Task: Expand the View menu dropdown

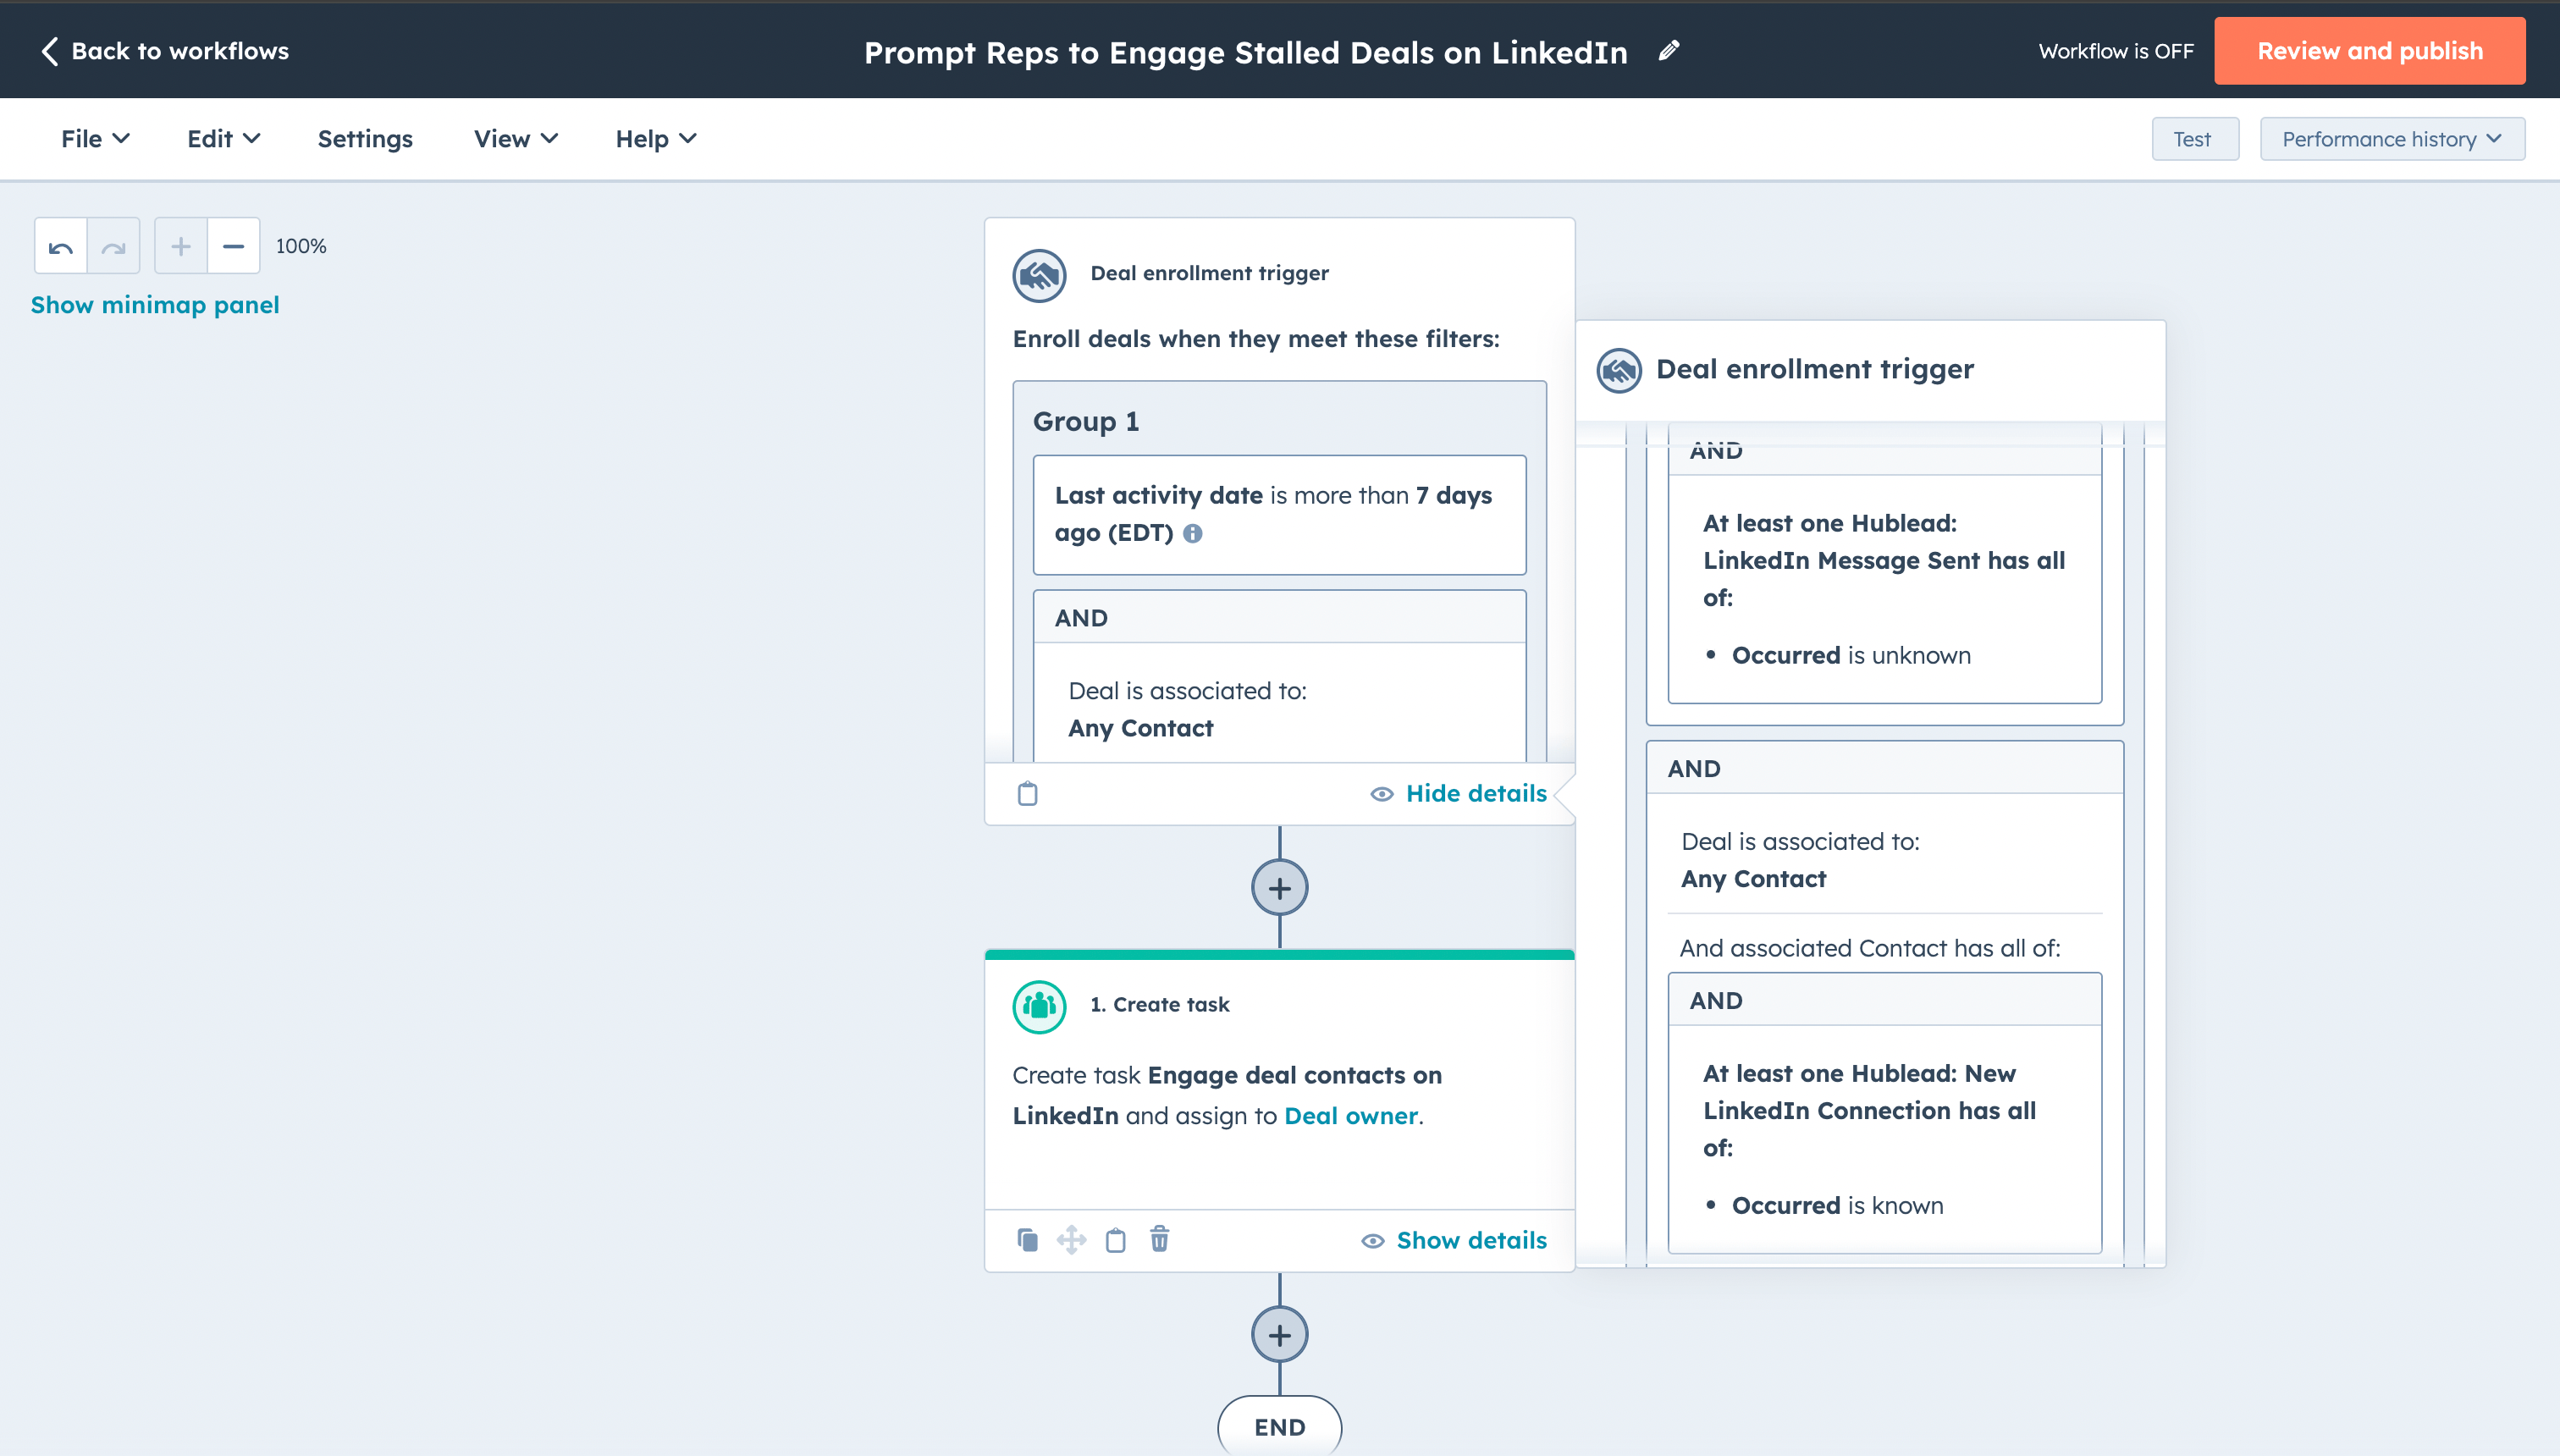Action: tap(515, 139)
